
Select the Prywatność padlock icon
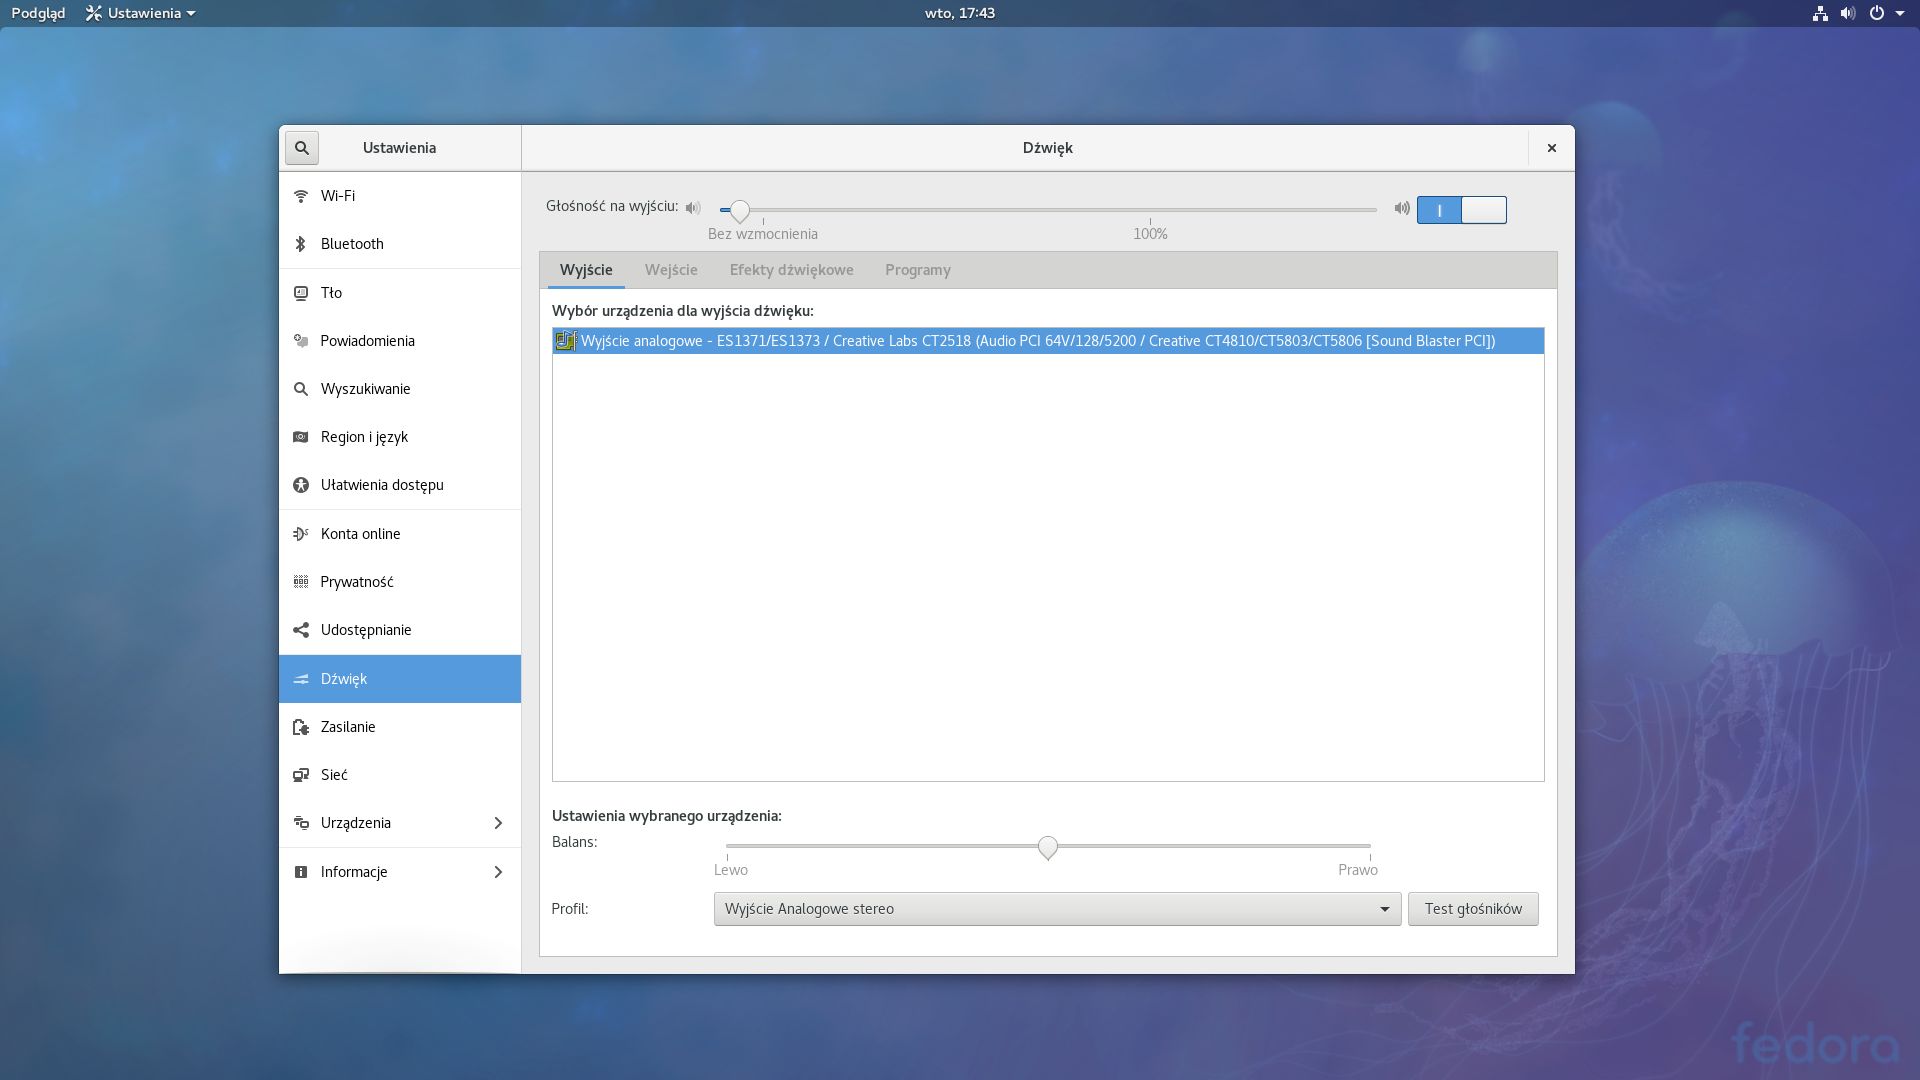pos(301,581)
